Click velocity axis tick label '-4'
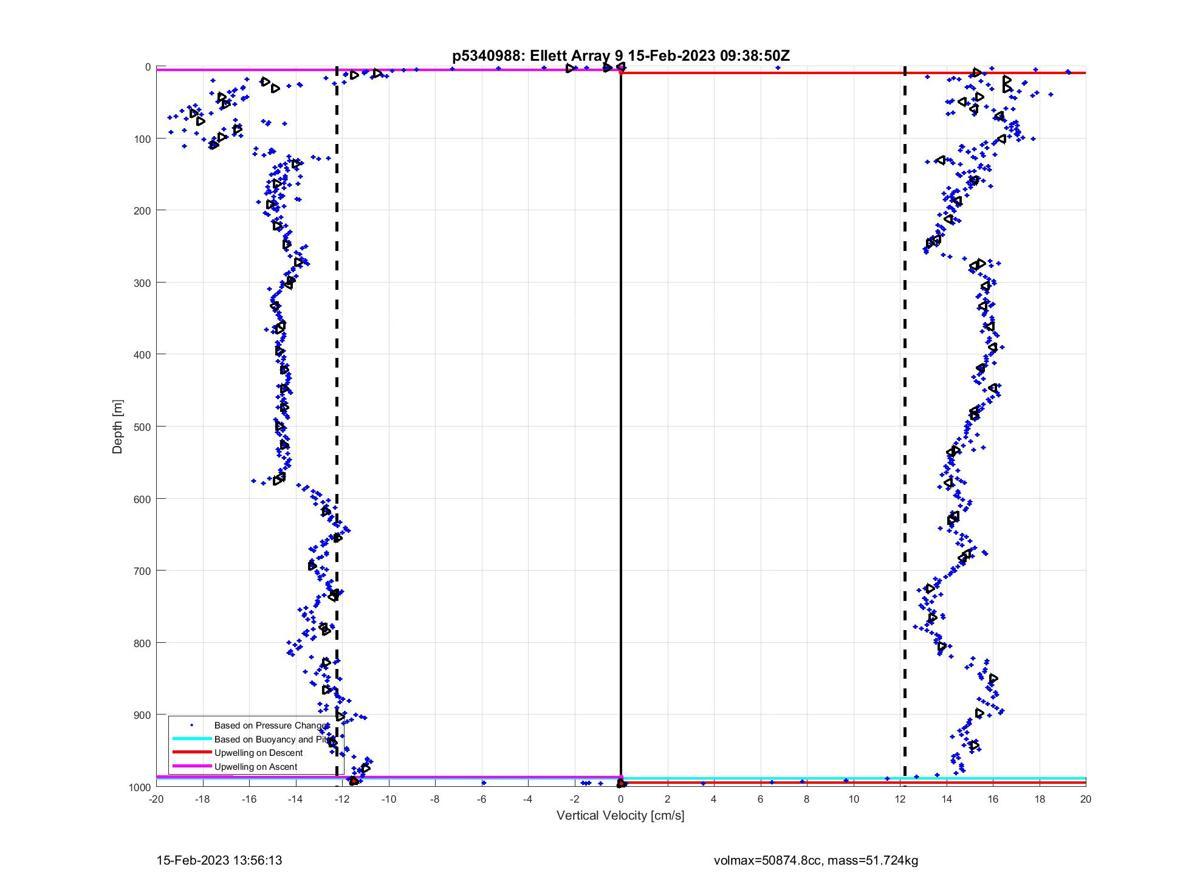The image size is (1200, 885). (528, 799)
